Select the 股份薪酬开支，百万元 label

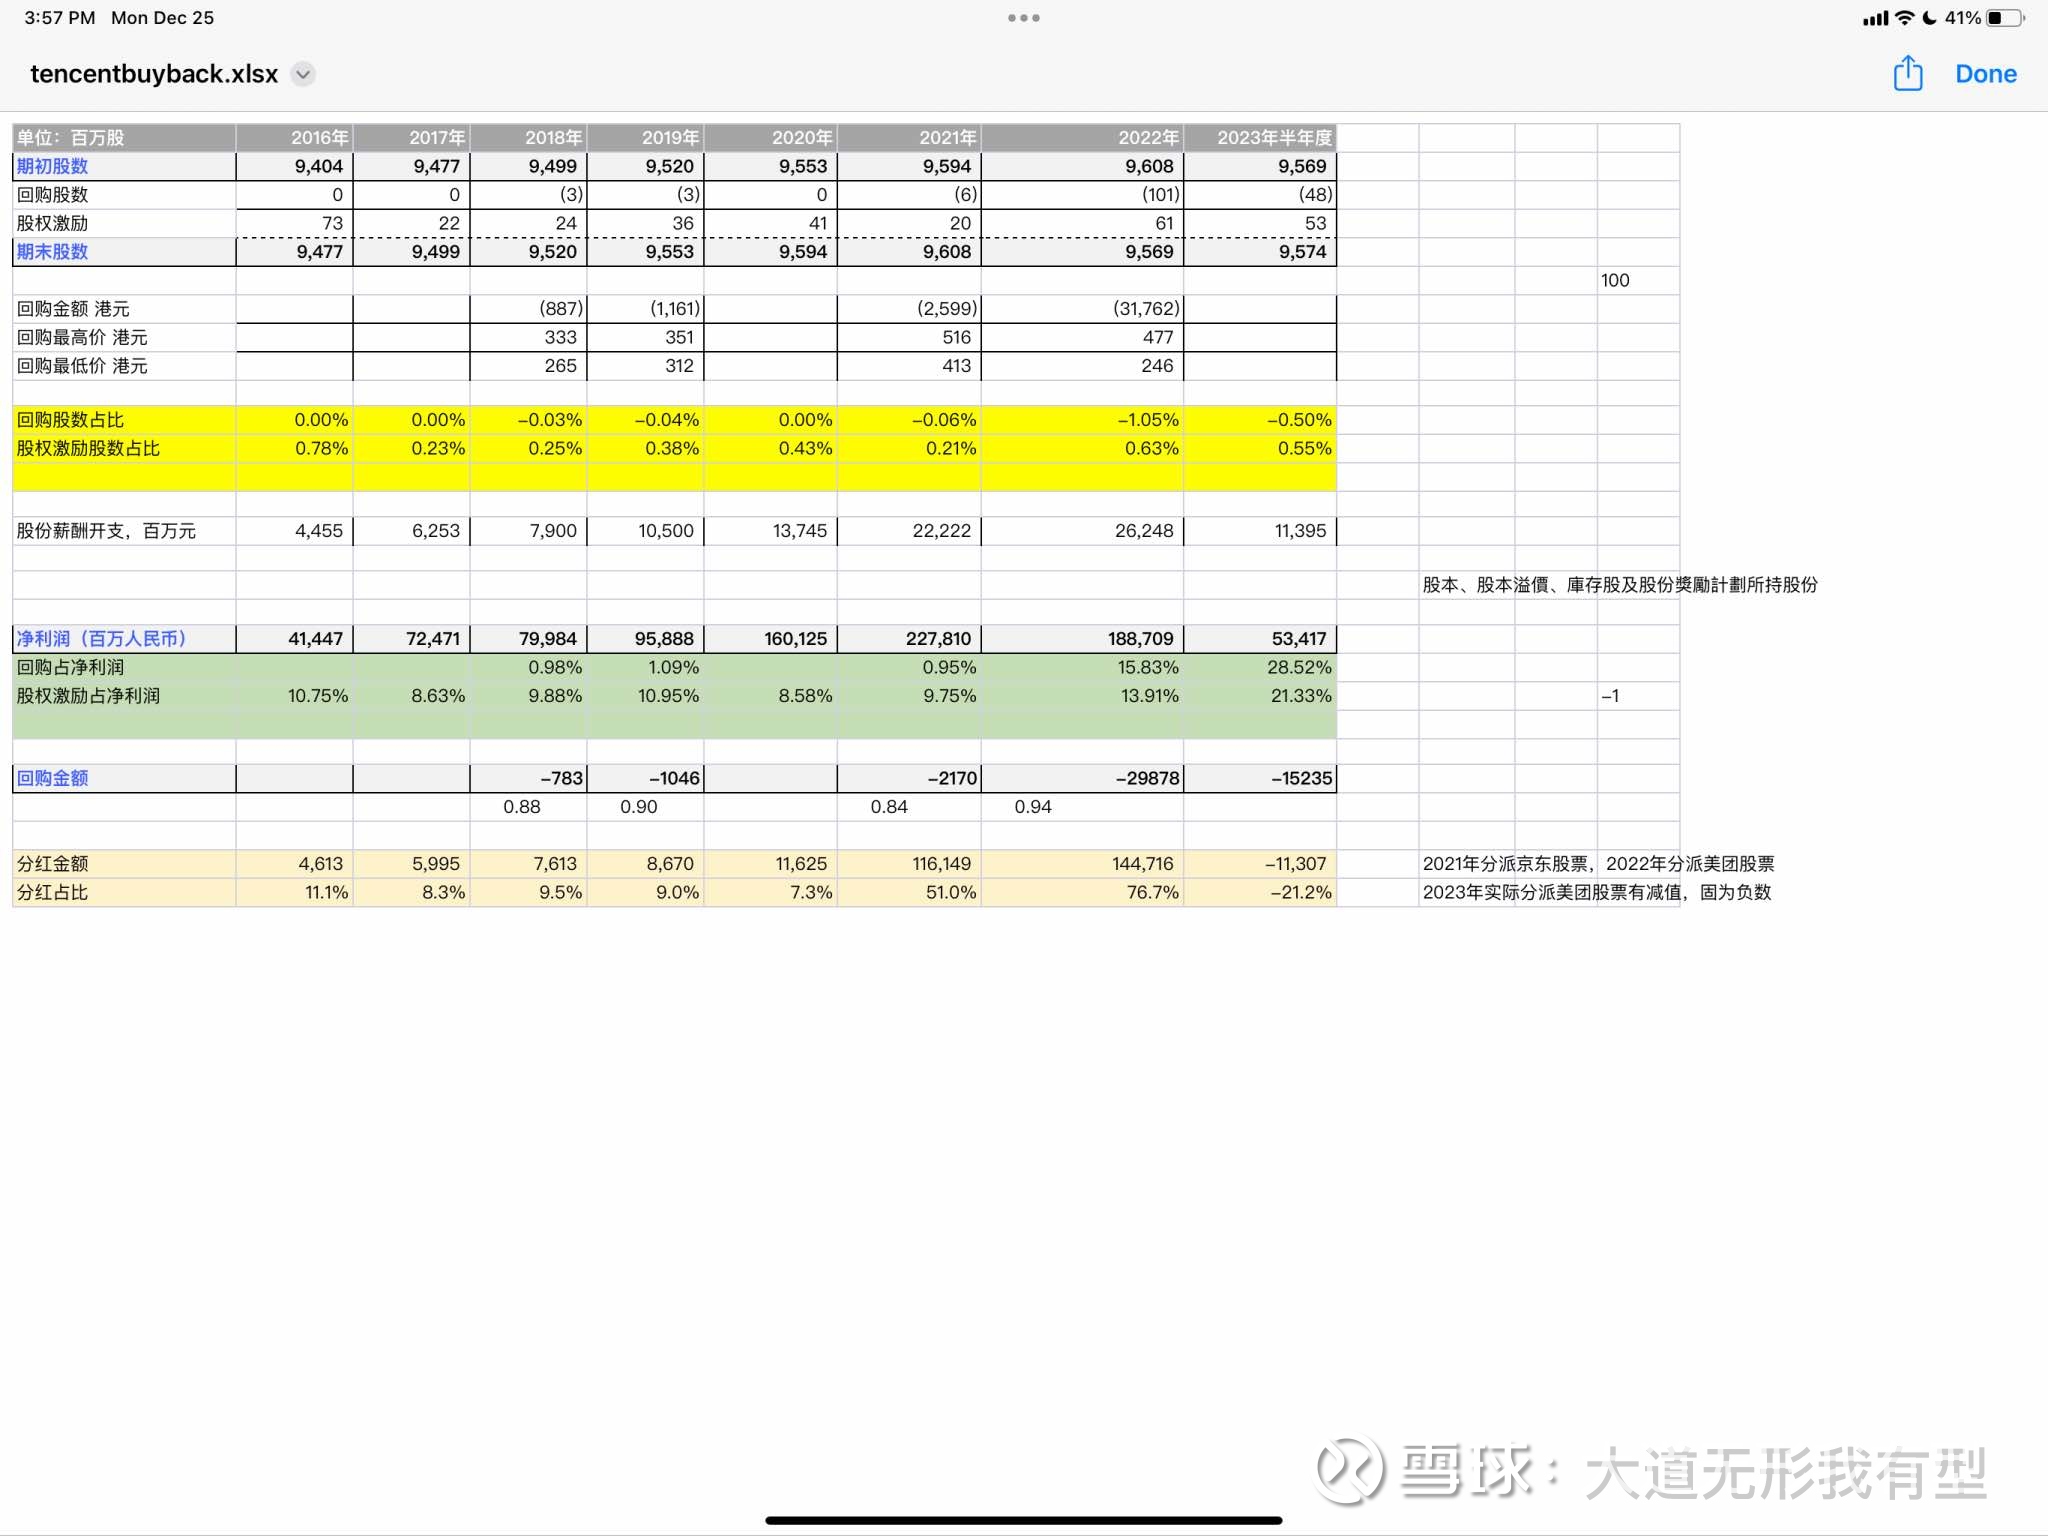coord(124,531)
